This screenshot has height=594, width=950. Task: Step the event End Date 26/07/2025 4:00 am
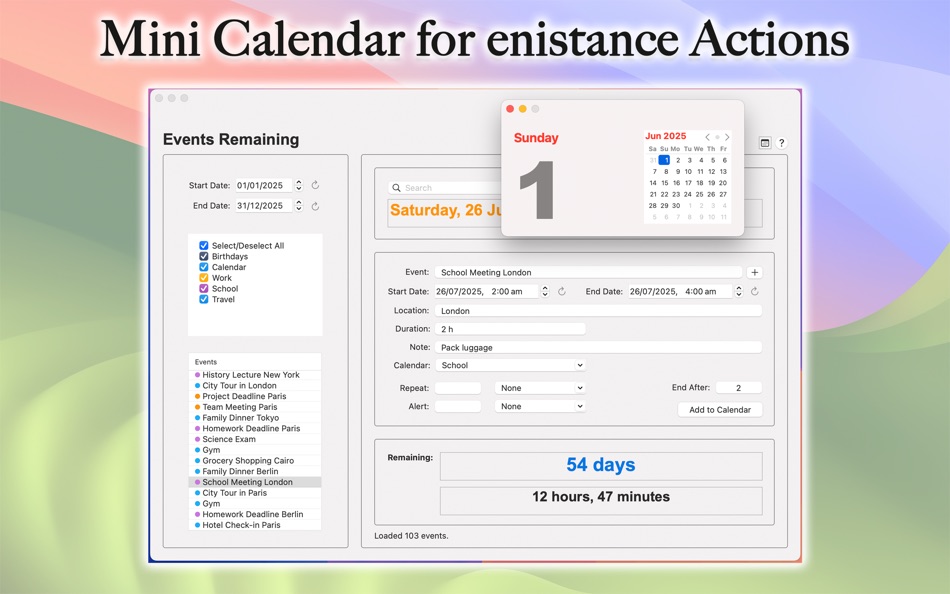tap(739, 292)
